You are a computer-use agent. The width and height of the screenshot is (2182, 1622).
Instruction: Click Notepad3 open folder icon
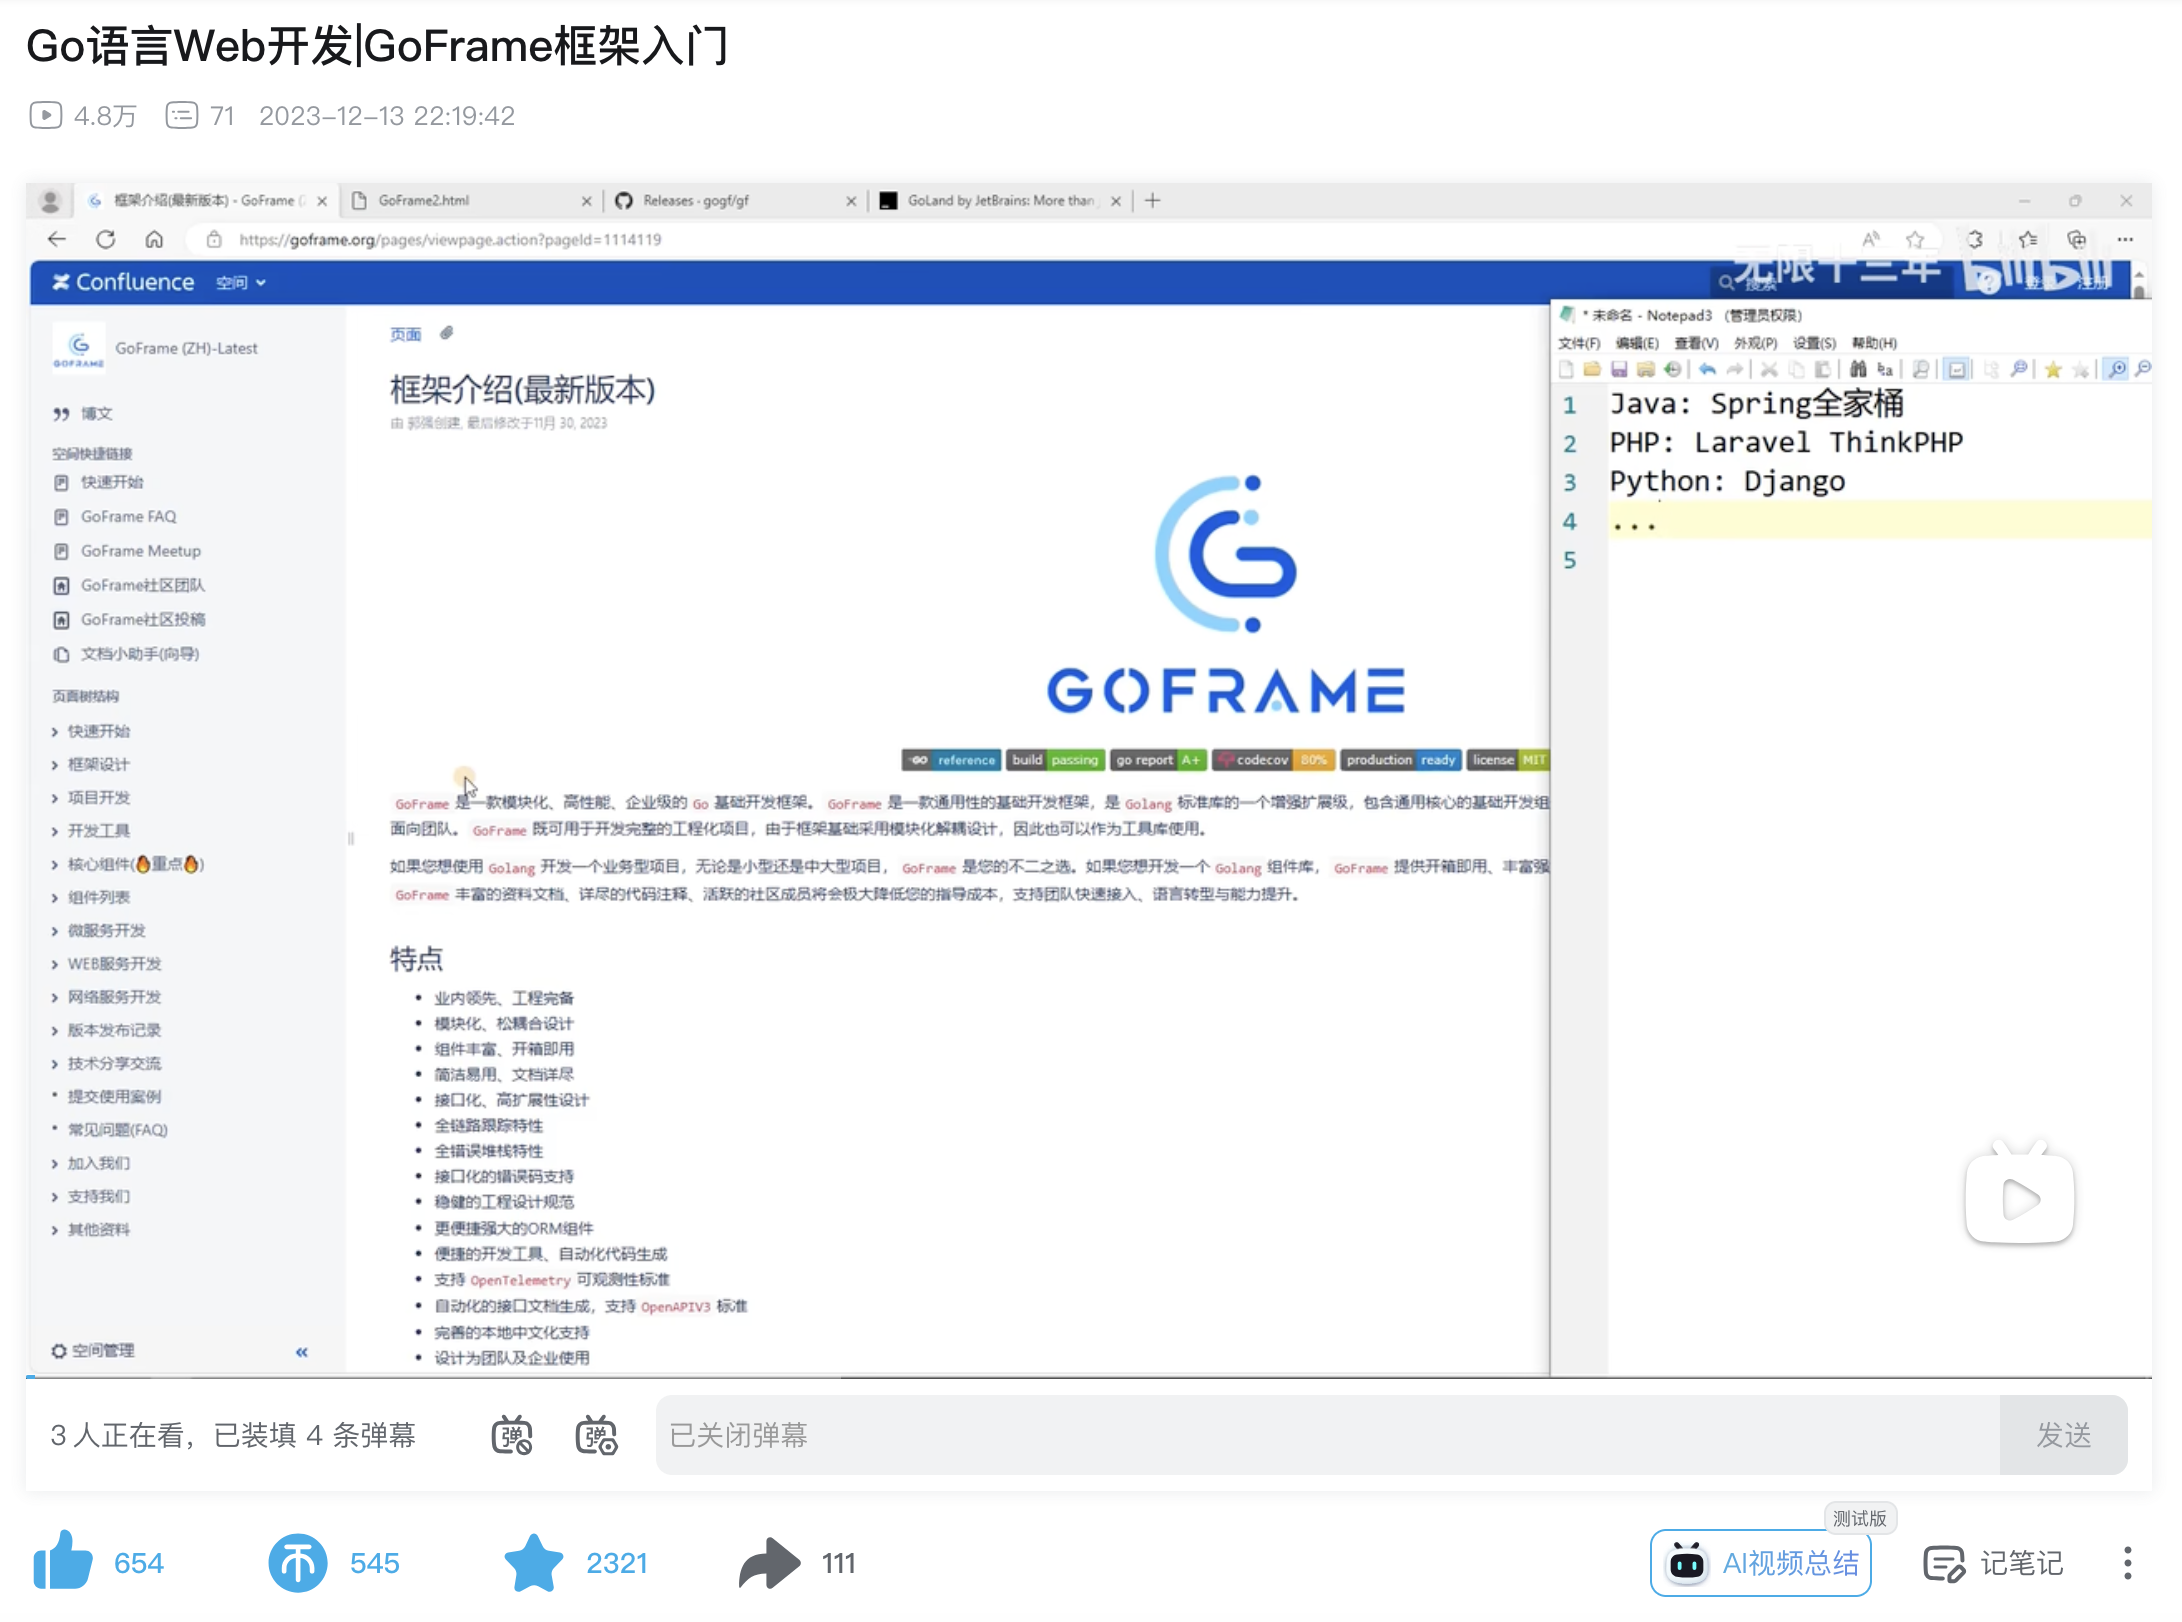(x=1592, y=369)
